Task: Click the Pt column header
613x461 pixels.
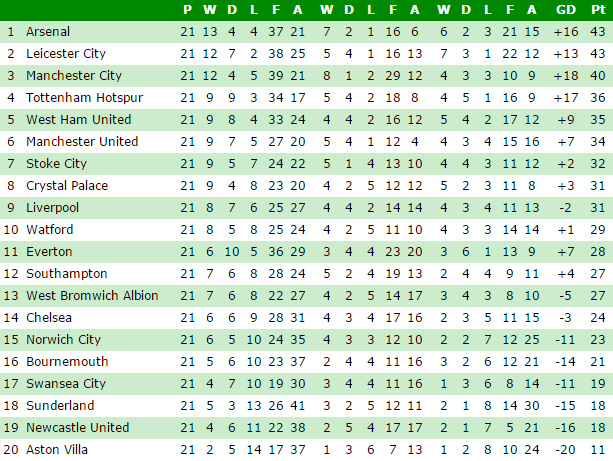Action: (598, 10)
